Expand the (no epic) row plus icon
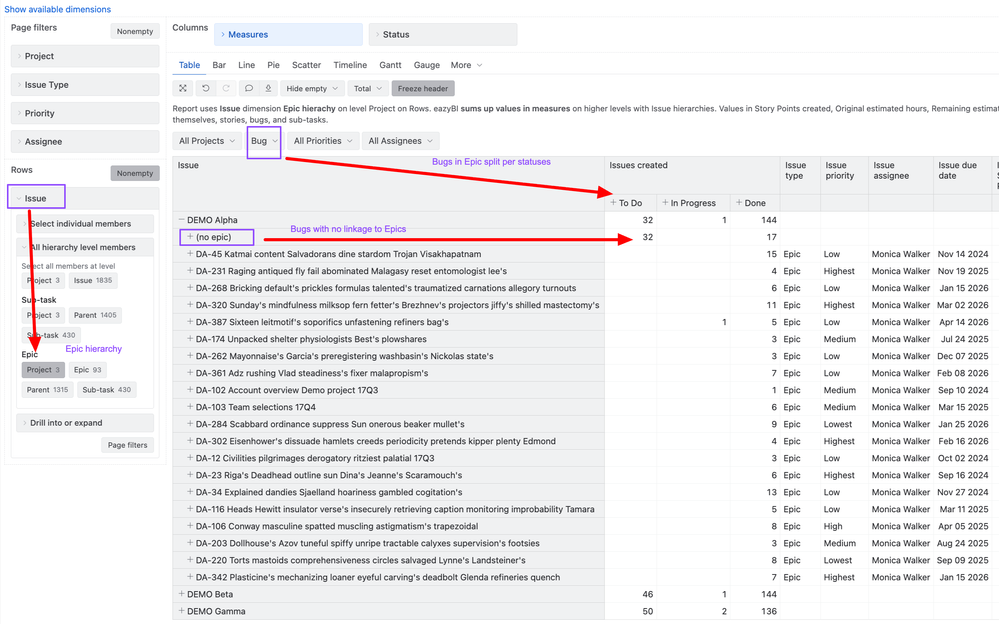Viewport: 999px width, 624px height. pyautogui.click(x=190, y=236)
